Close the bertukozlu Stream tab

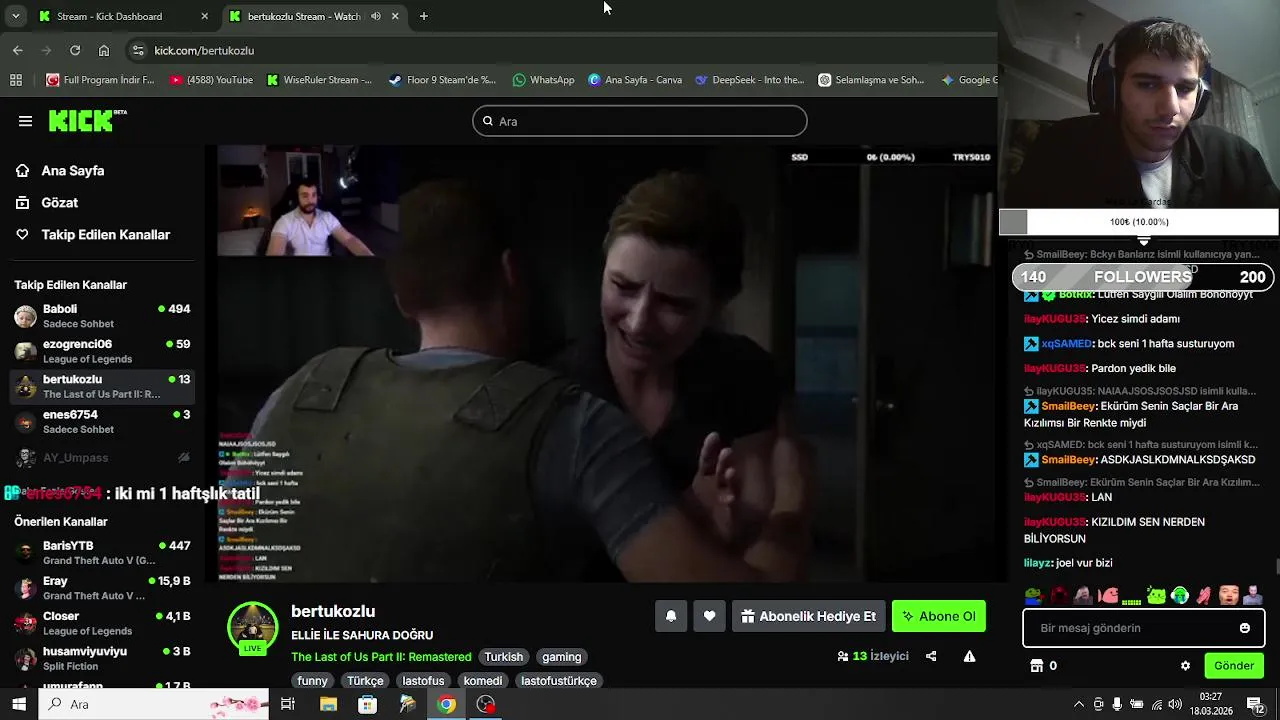click(x=395, y=16)
